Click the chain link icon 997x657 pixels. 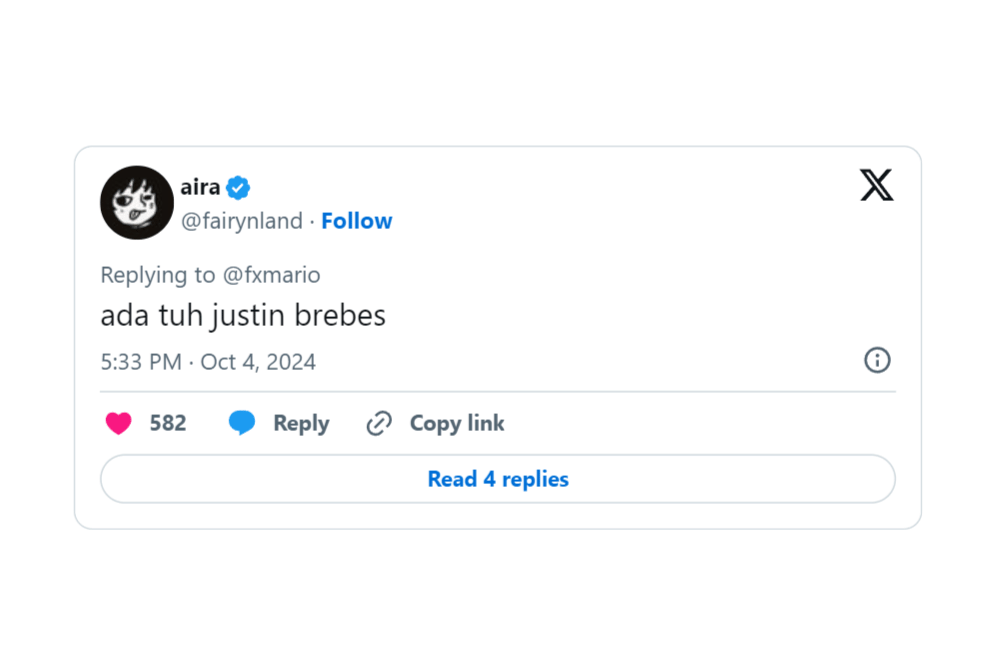coord(379,423)
